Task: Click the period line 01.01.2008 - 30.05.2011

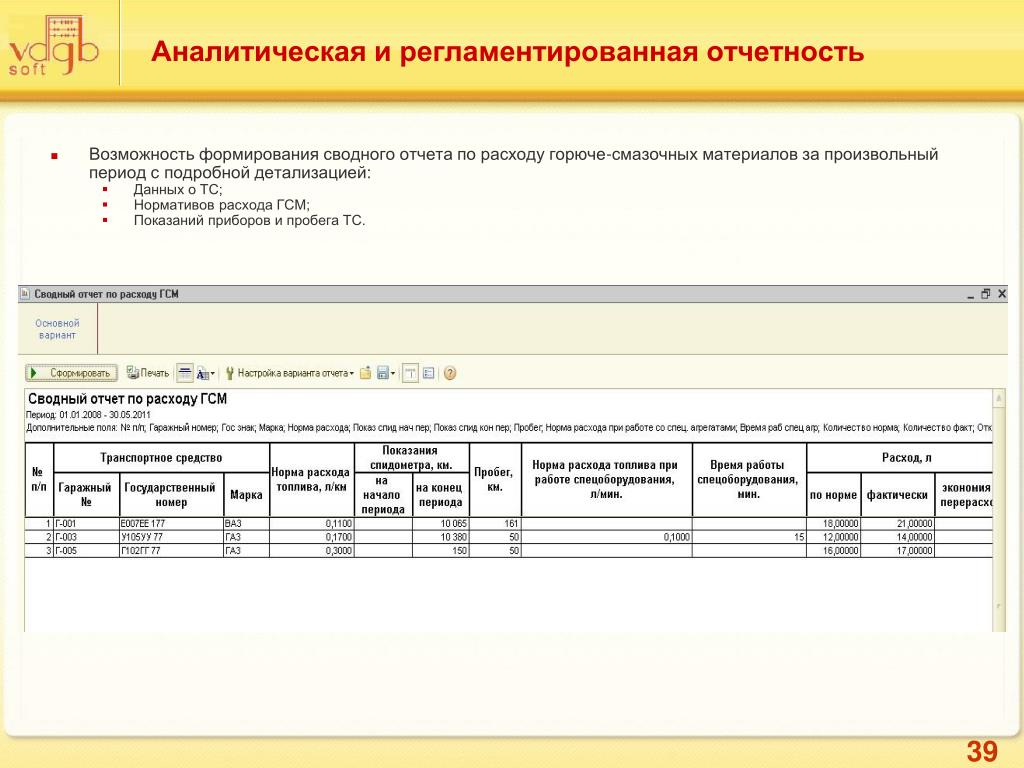Action: pos(88,415)
